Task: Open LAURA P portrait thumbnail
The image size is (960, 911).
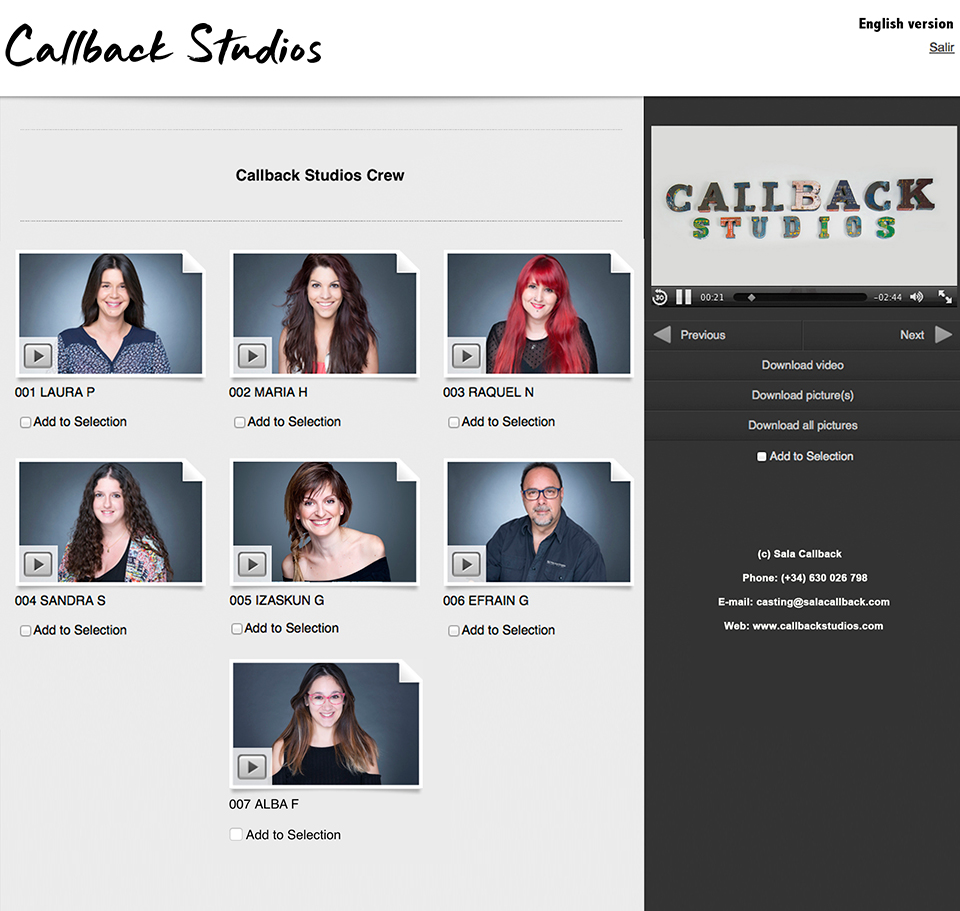Action: 110,313
